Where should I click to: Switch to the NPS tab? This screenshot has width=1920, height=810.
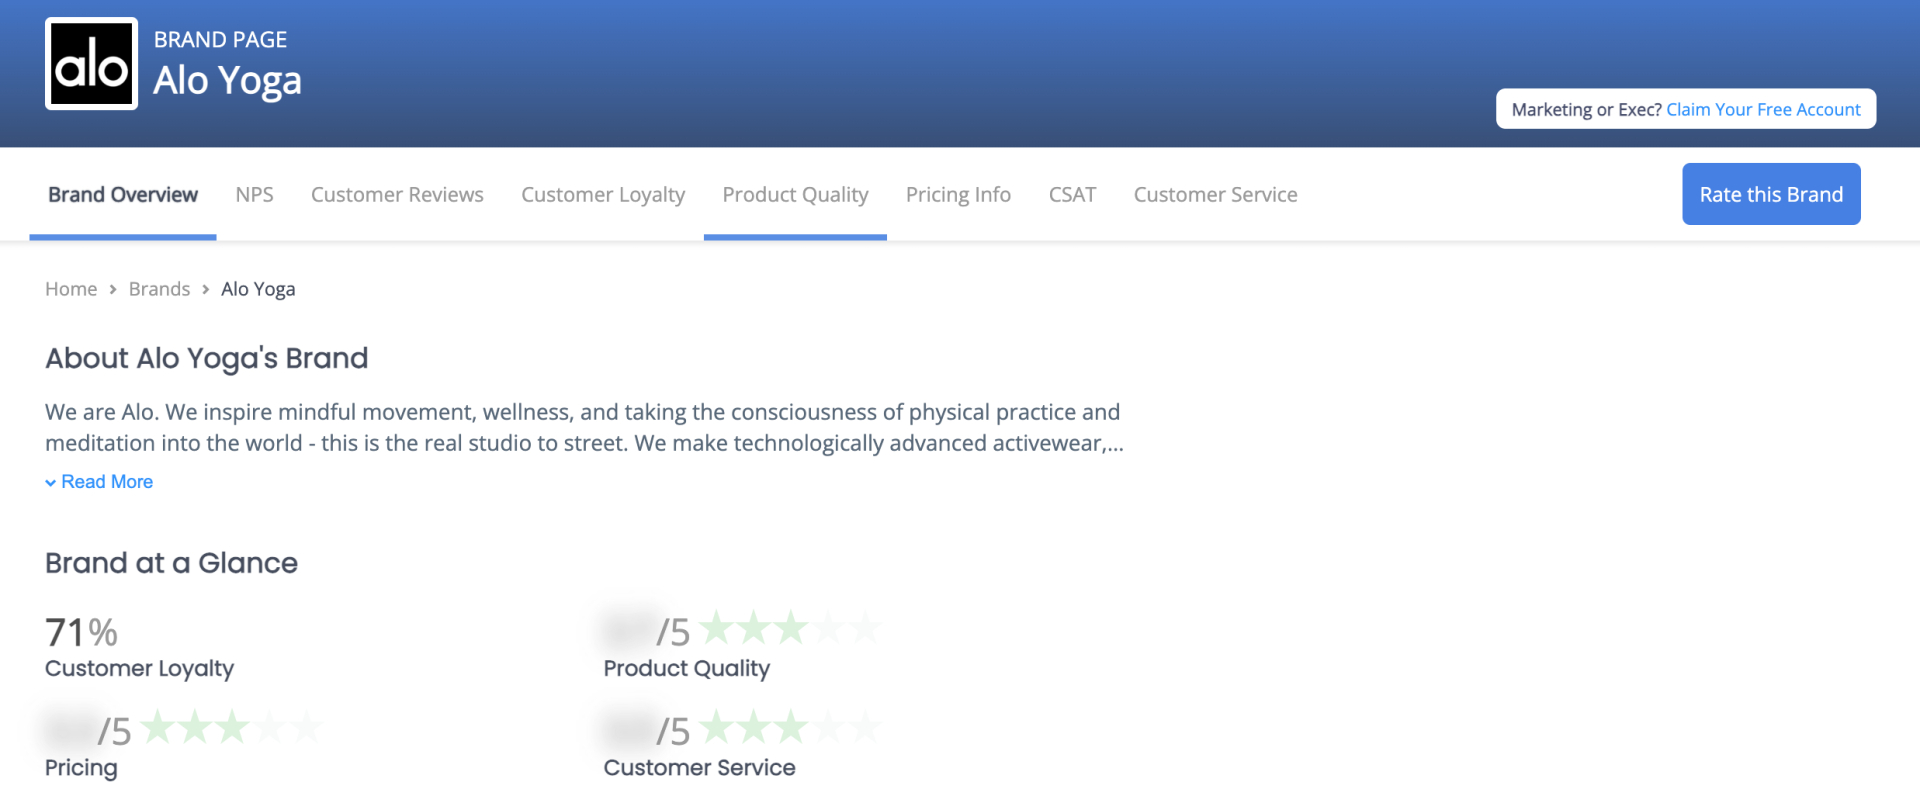[x=254, y=194]
